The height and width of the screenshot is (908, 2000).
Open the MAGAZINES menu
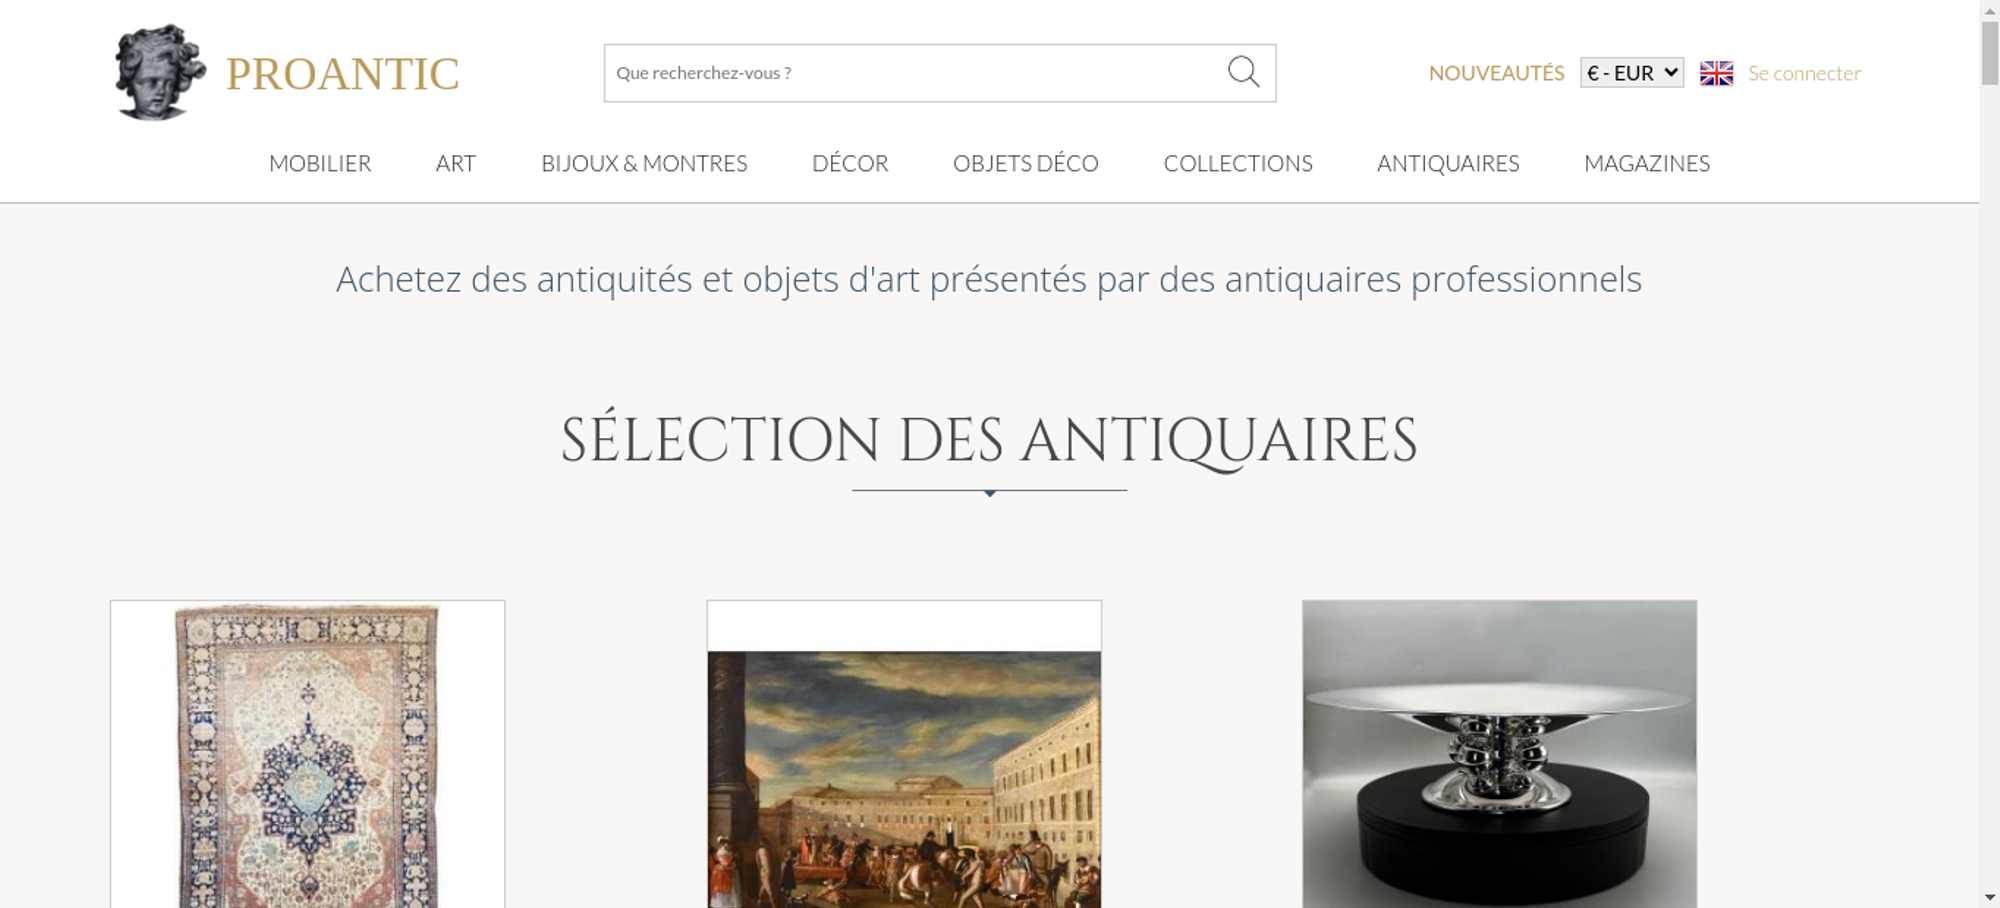1647,163
